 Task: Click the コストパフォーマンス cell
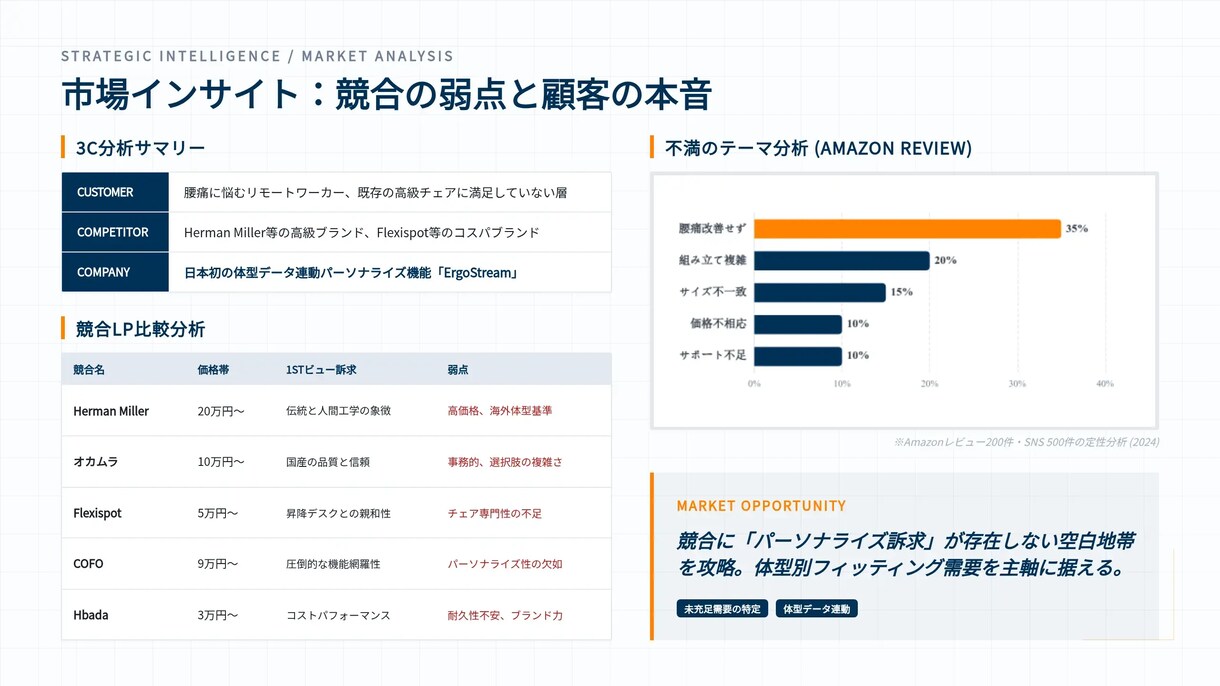click(338, 615)
